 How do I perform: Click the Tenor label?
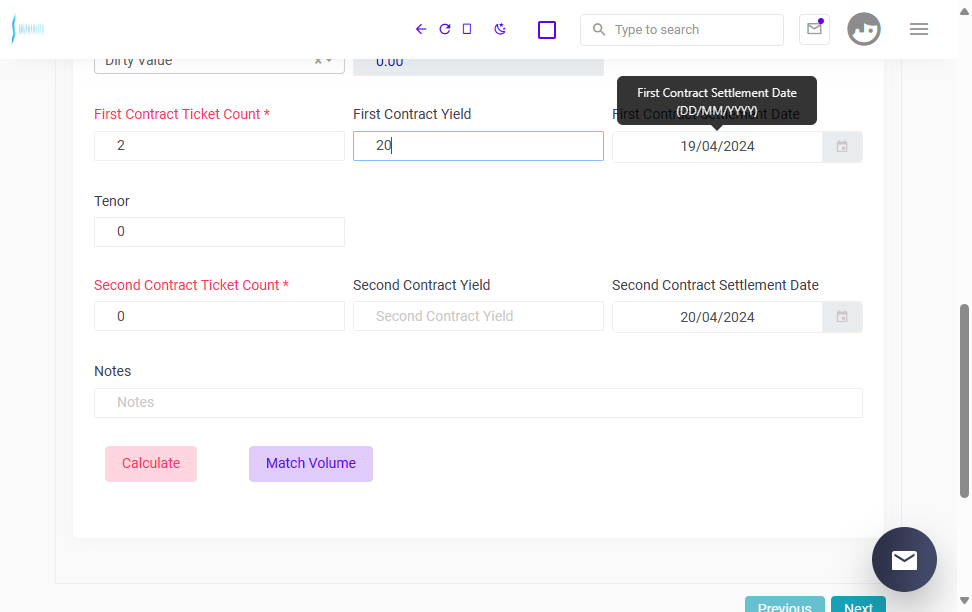point(112,201)
